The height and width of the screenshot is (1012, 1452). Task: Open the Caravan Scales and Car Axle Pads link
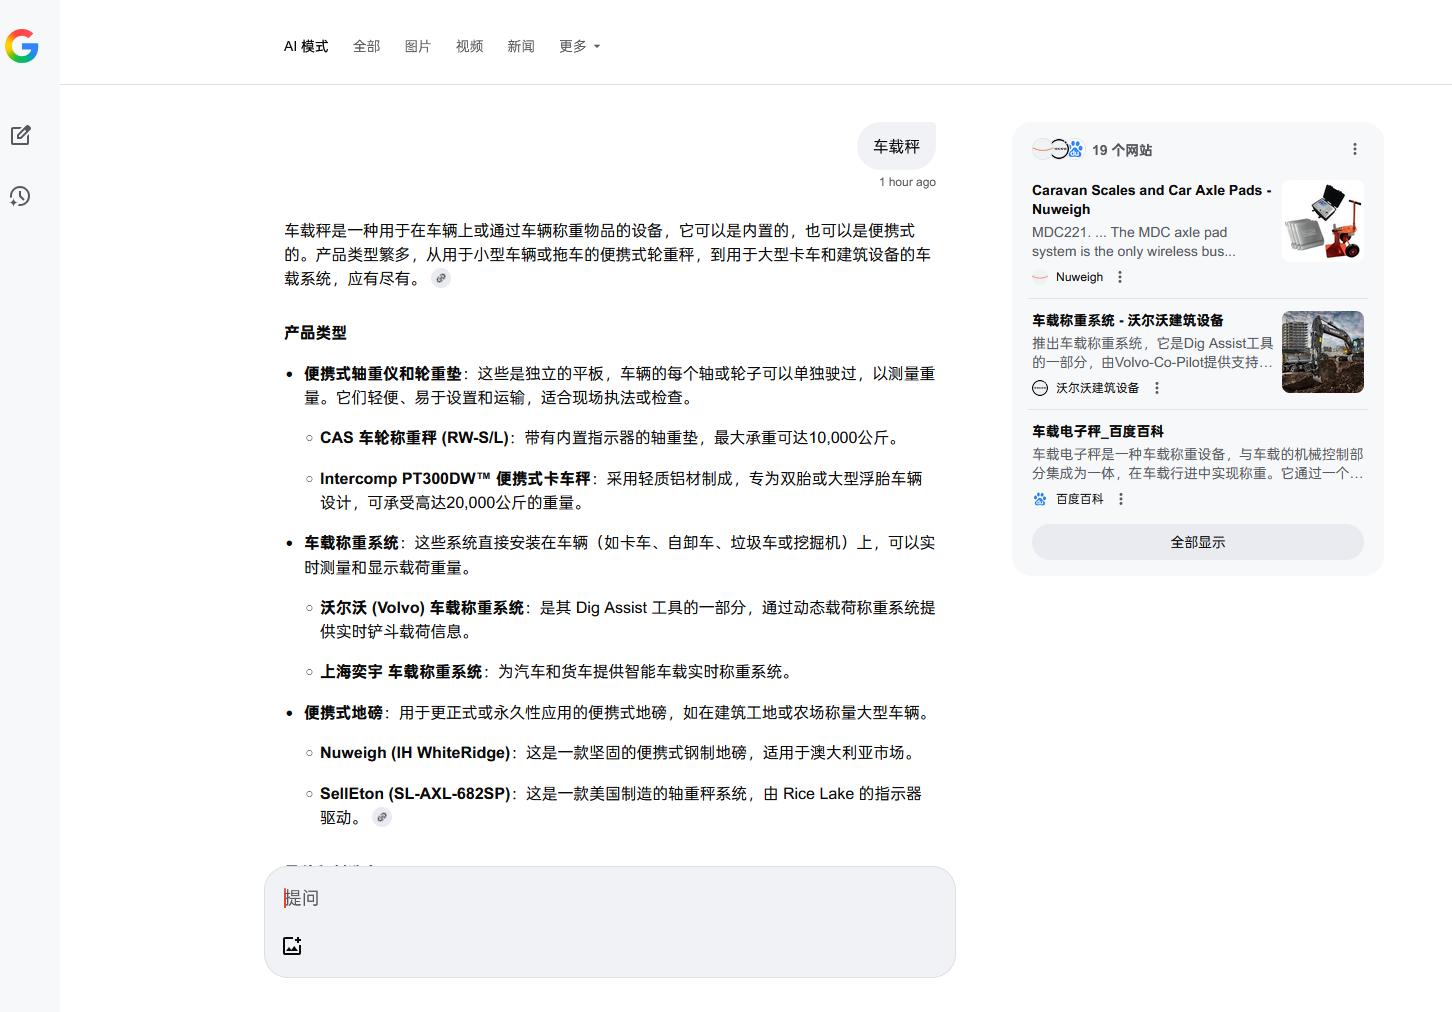pos(1150,199)
